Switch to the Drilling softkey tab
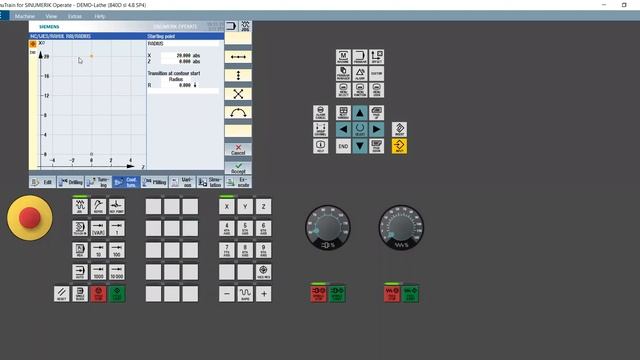The image size is (640, 360). [70, 182]
